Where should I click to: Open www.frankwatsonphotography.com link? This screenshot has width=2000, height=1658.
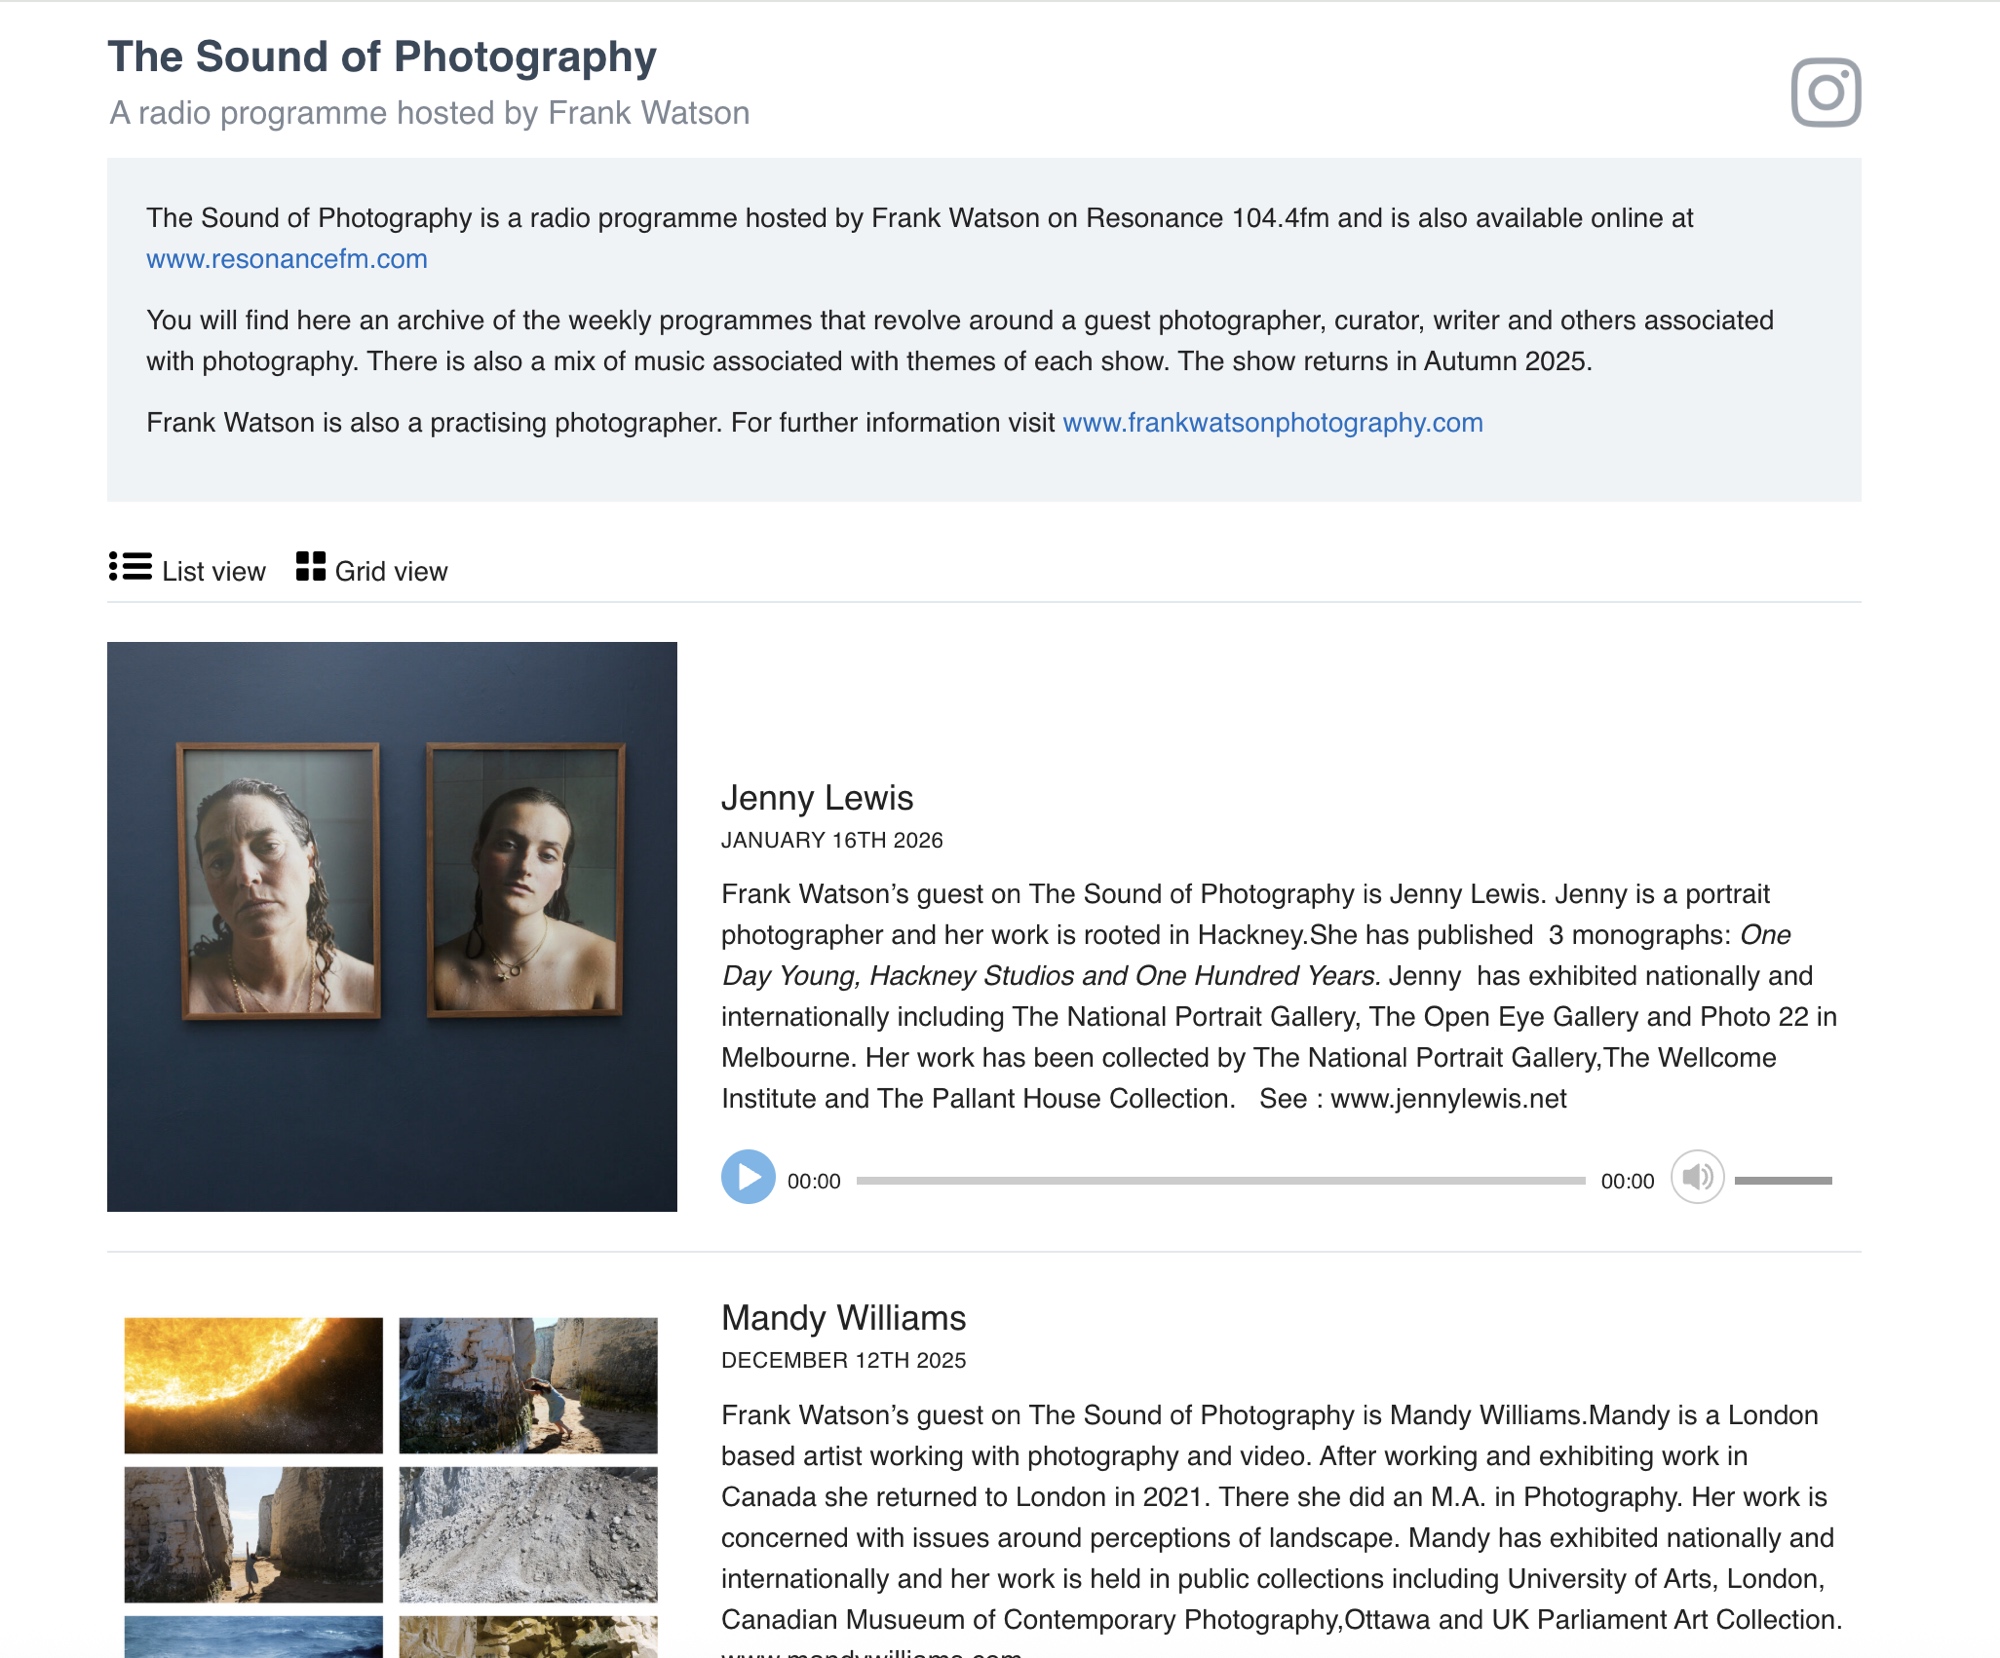[1272, 423]
